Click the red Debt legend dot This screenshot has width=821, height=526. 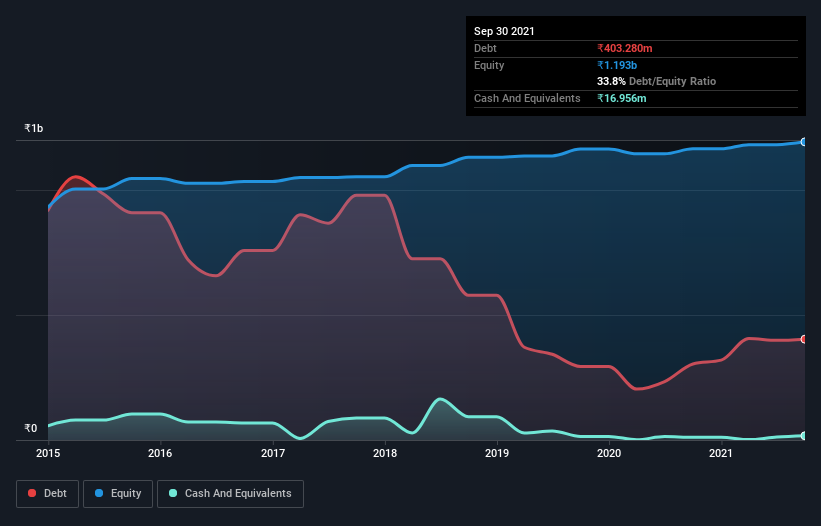tap(32, 493)
